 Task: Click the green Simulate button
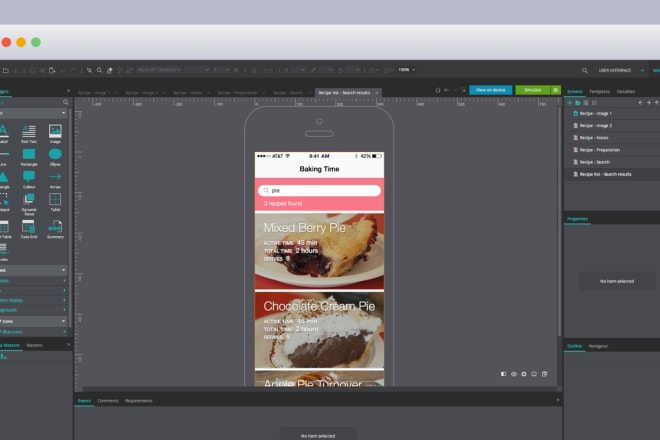(533, 90)
